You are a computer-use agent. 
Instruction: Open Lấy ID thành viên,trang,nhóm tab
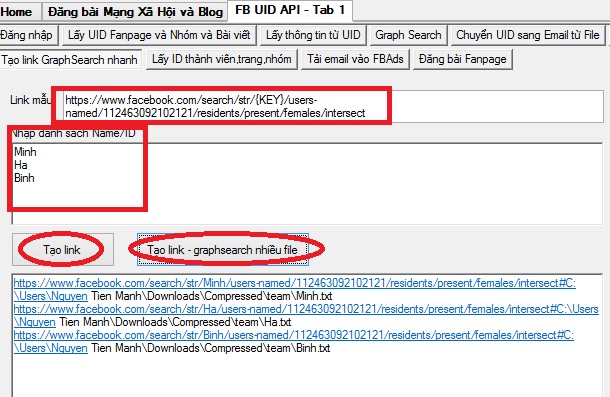click(x=222, y=59)
